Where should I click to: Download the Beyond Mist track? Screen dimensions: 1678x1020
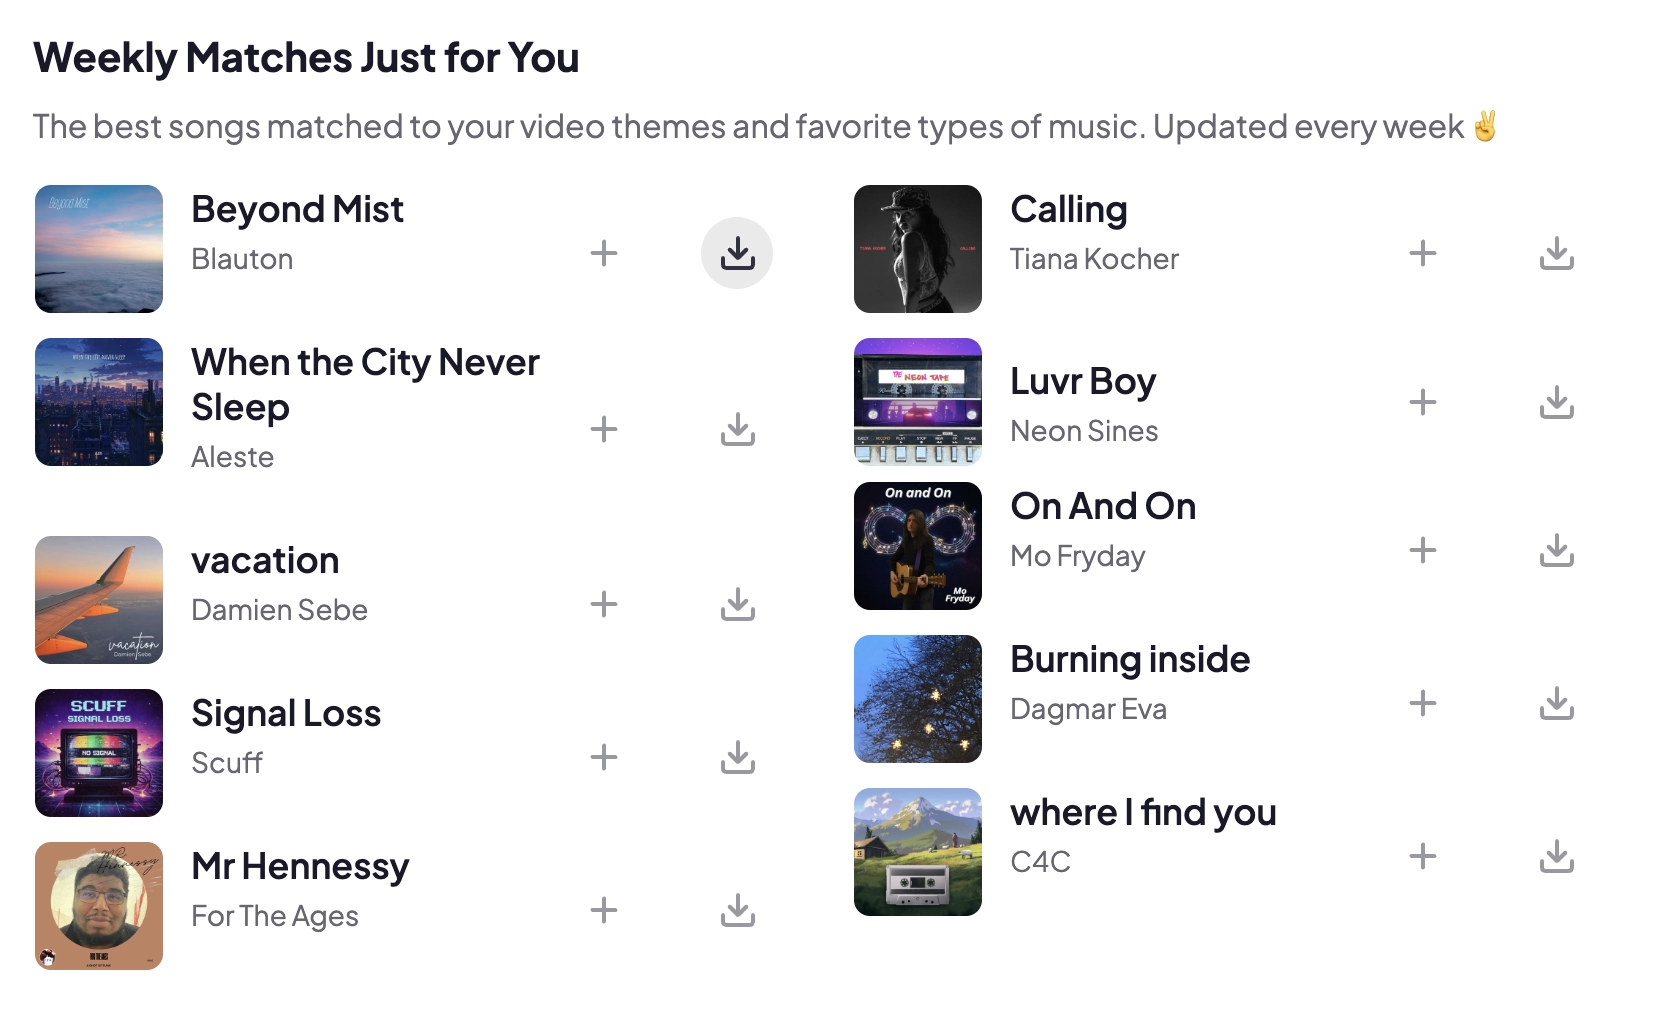(738, 253)
